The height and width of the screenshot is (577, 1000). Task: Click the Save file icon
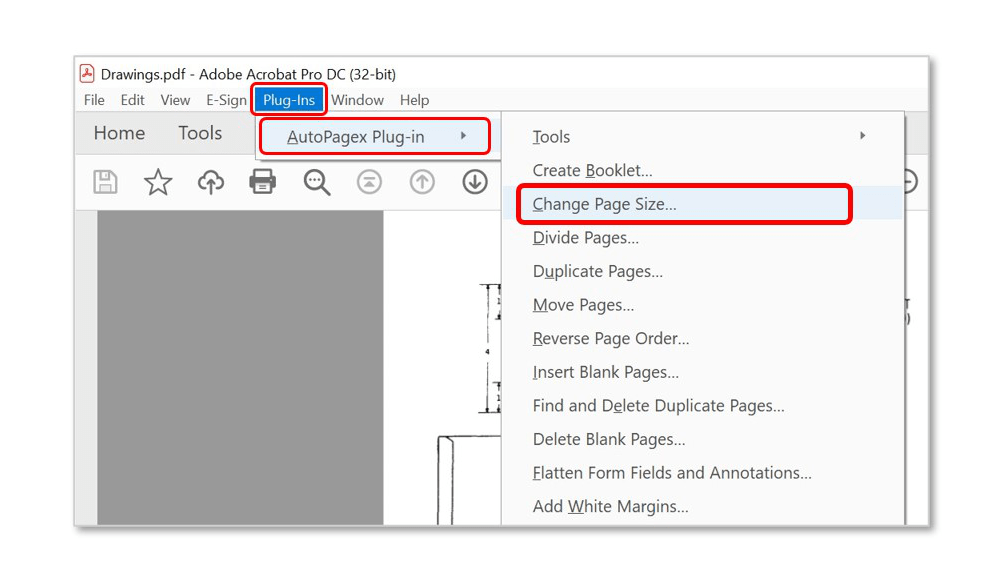click(105, 182)
